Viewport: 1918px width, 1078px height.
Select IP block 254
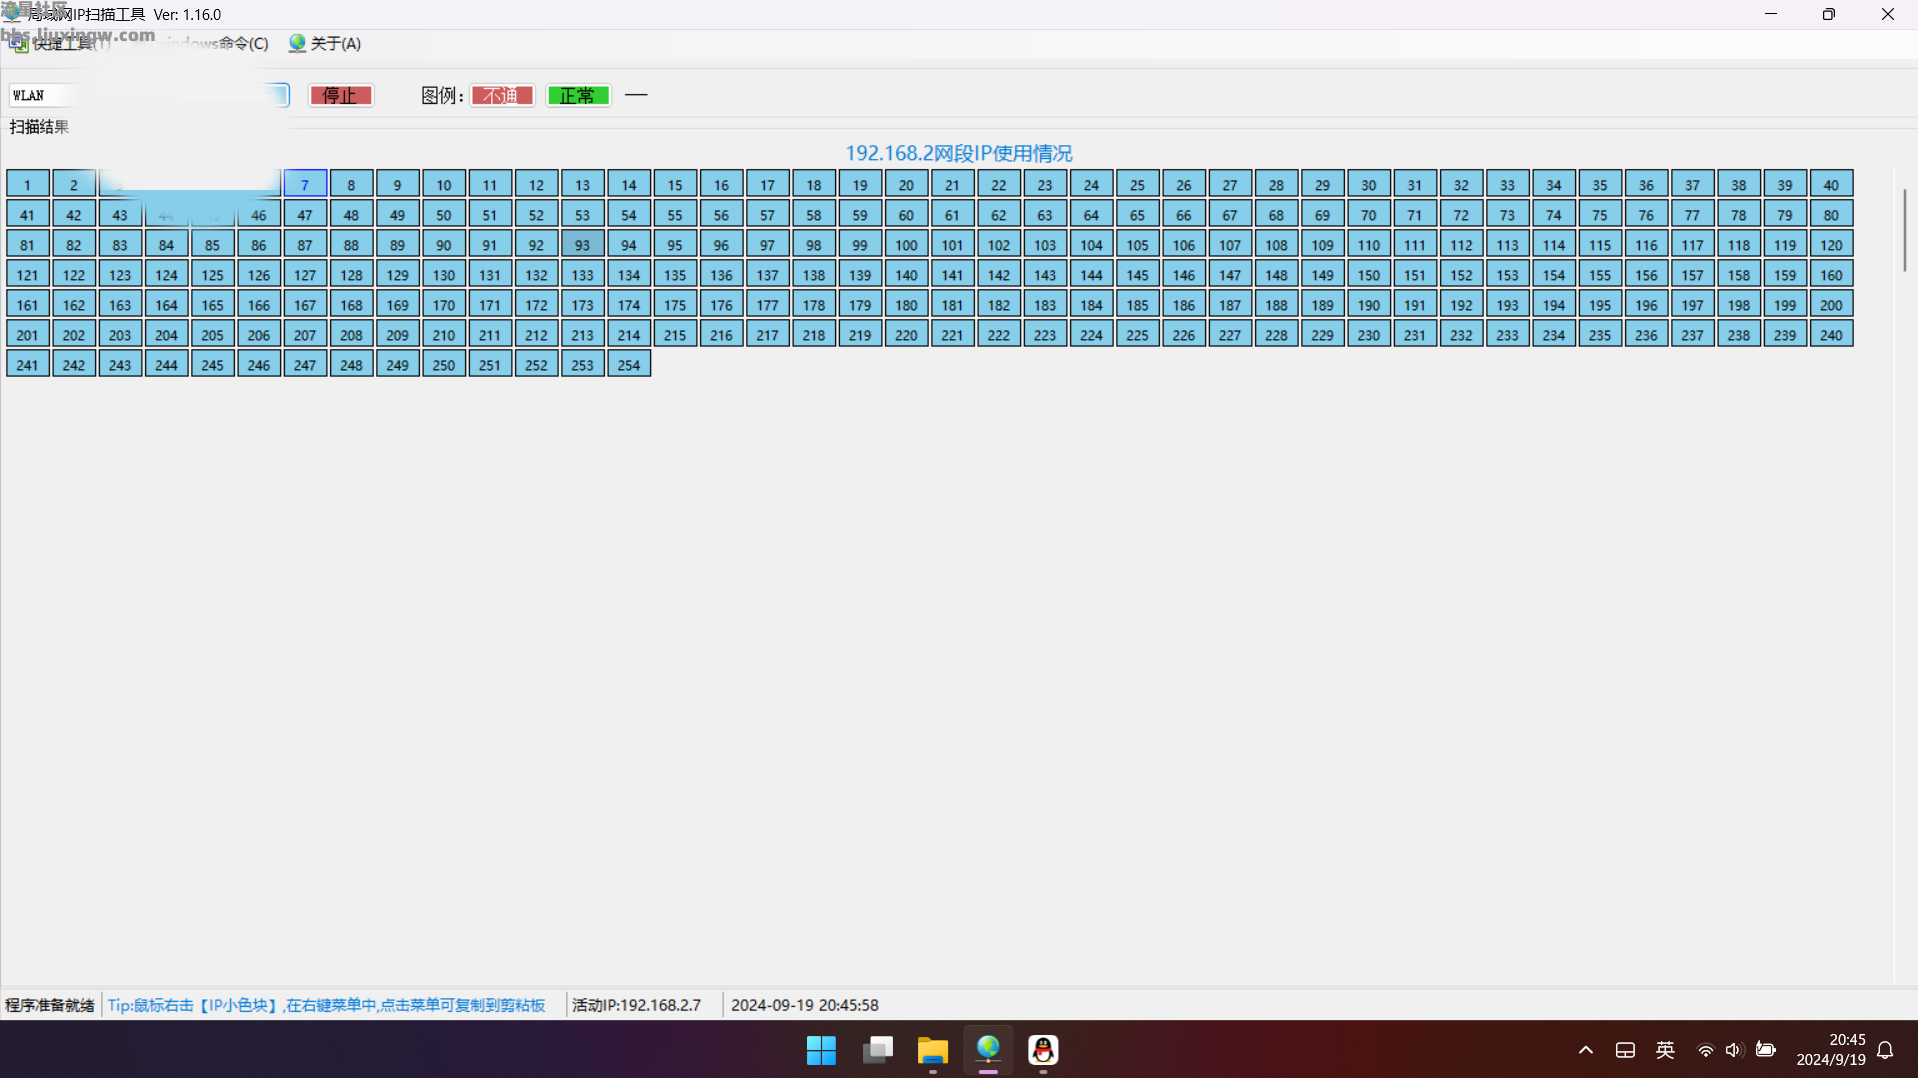[629, 364]
